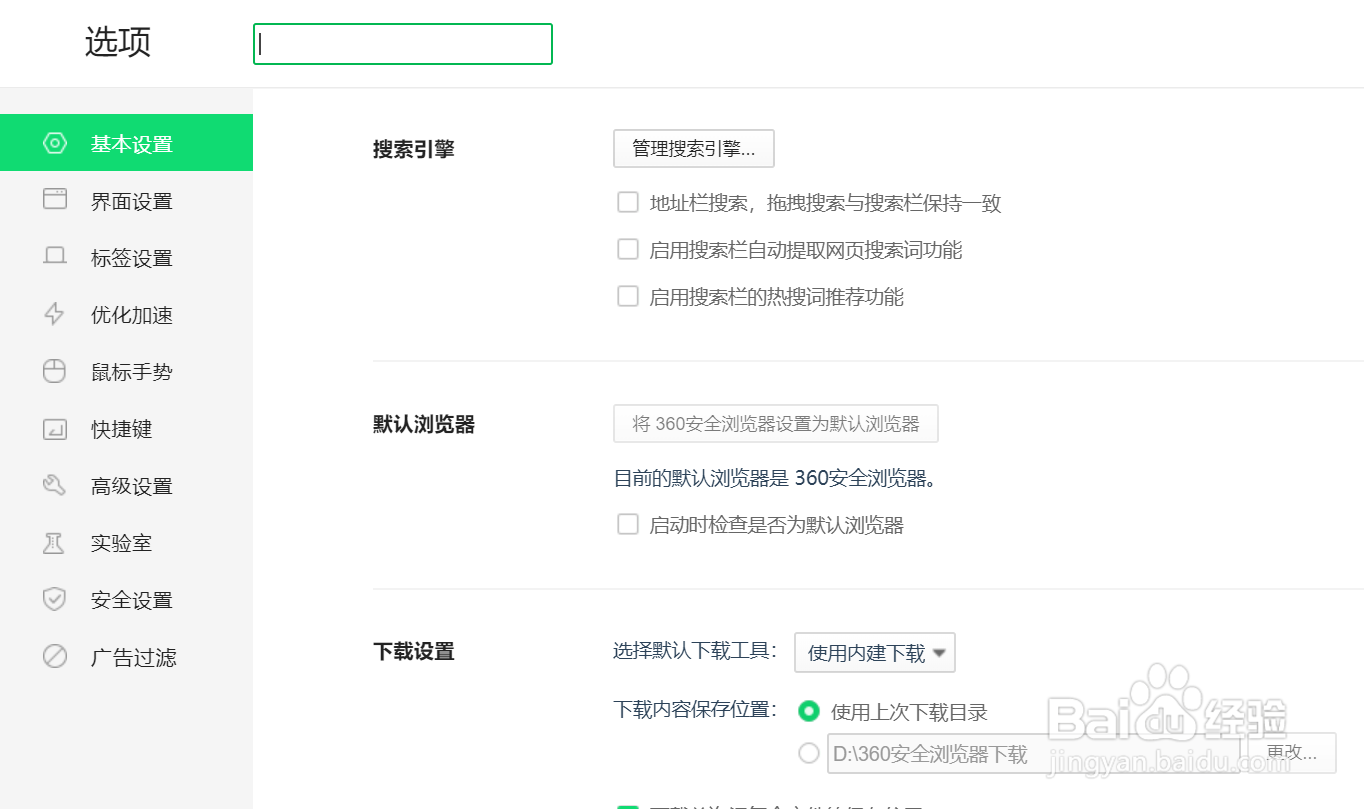Select 广告过滤 in the sidebar
This screenshot has height=809, width=1364.
click(x=126, y=656)
